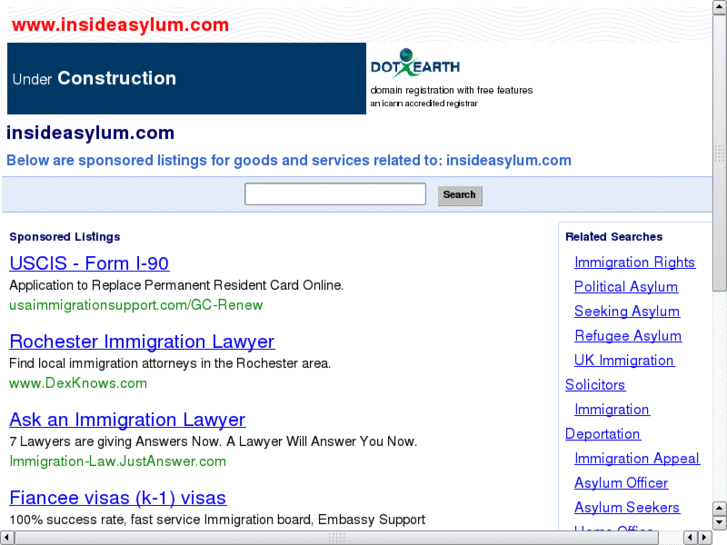
Task: Select the Political Asylum related search
Action: (626, 287)
